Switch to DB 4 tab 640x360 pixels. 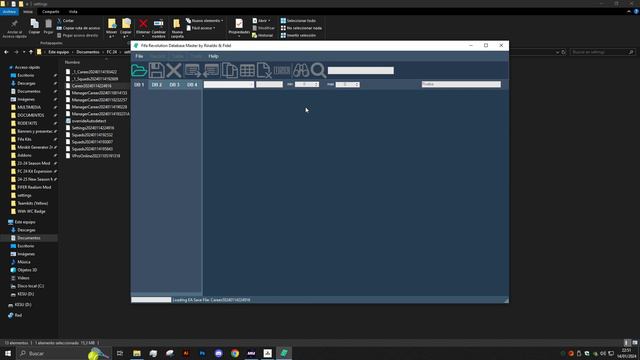pos(192,84)
